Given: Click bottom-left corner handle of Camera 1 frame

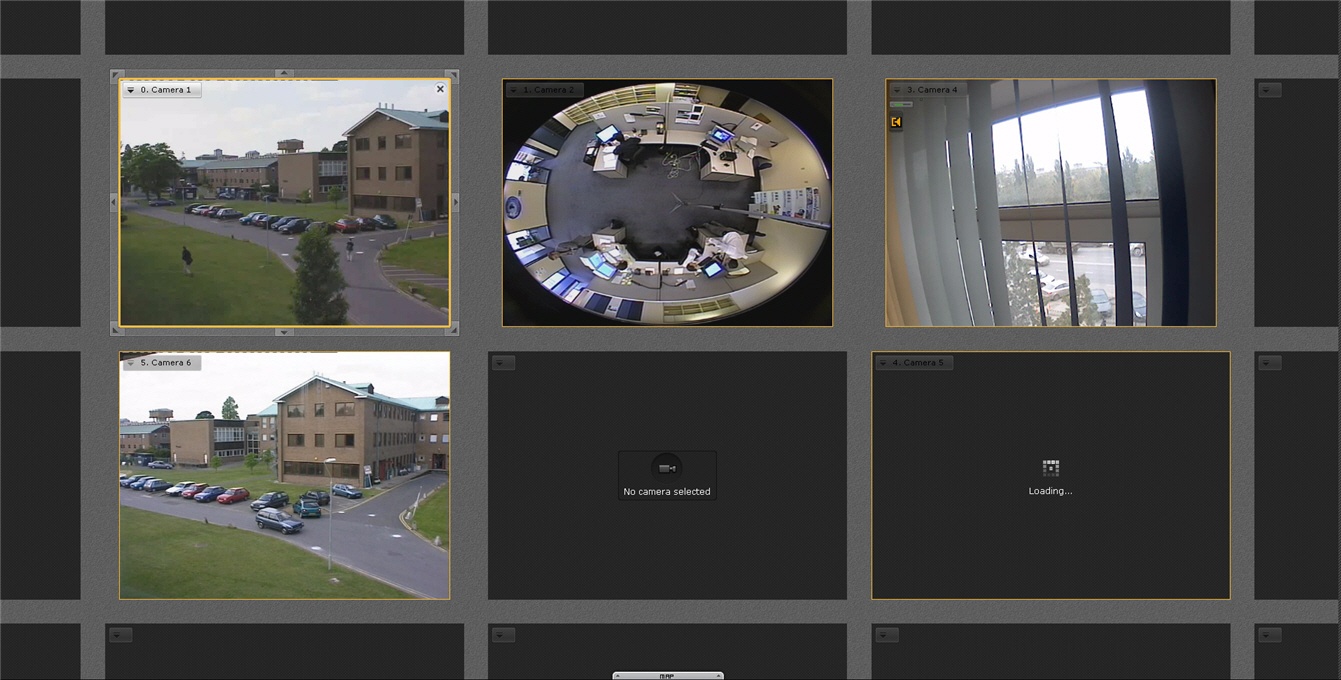Looking at the screenshot, I should pos(115,330).
